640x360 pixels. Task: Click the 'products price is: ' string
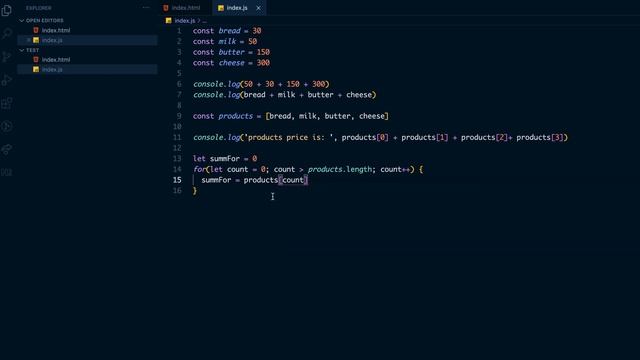(x=289, y=138)
